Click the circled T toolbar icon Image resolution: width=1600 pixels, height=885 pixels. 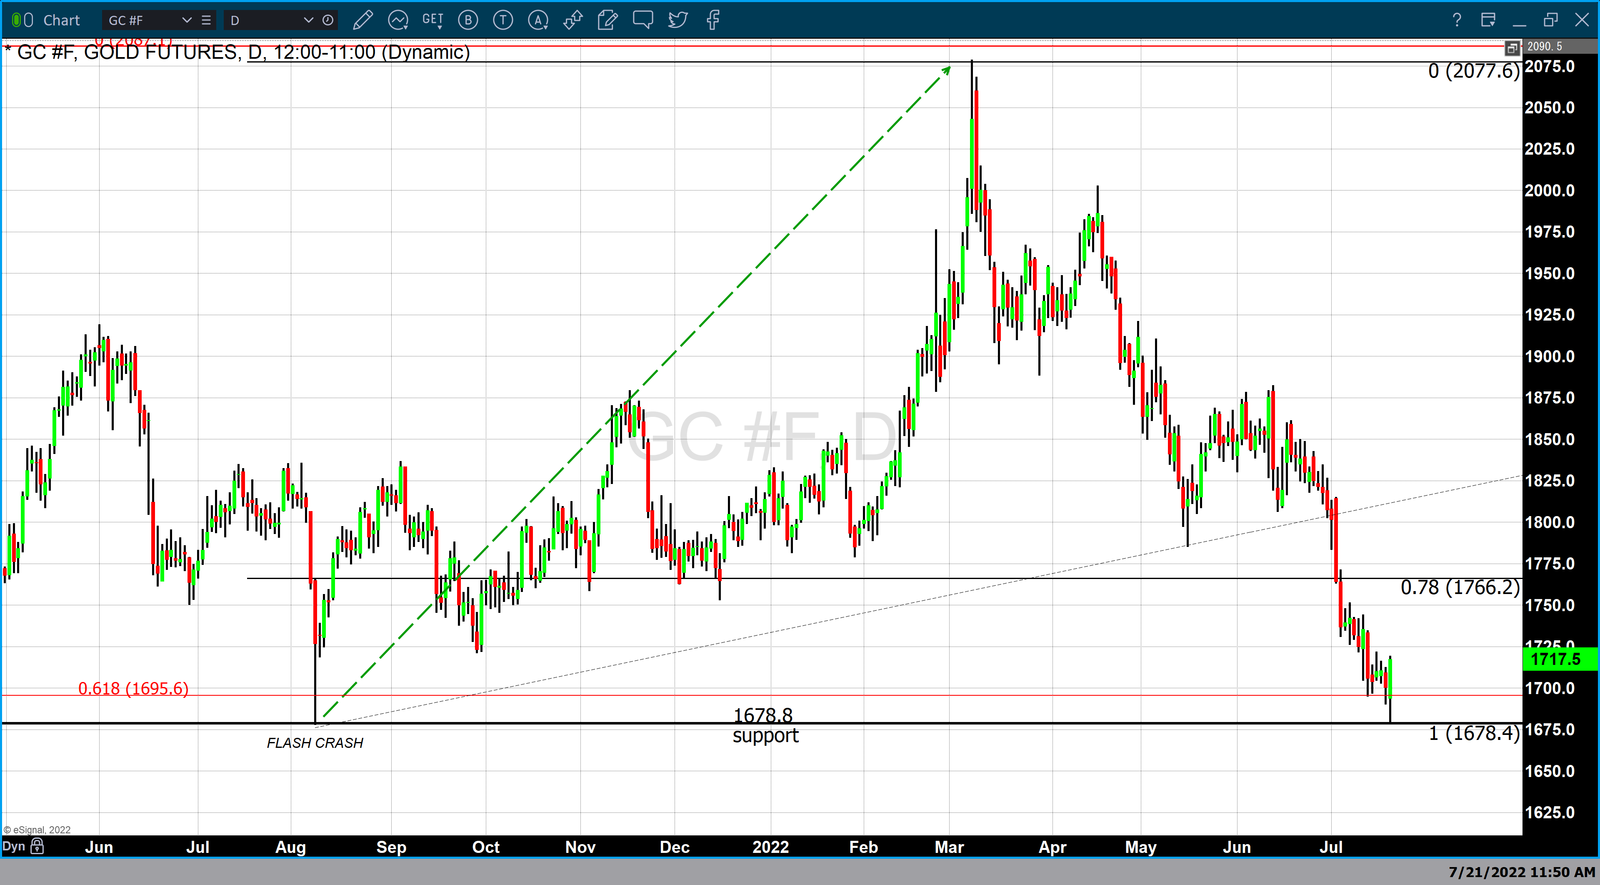click(x=503, y=20)
